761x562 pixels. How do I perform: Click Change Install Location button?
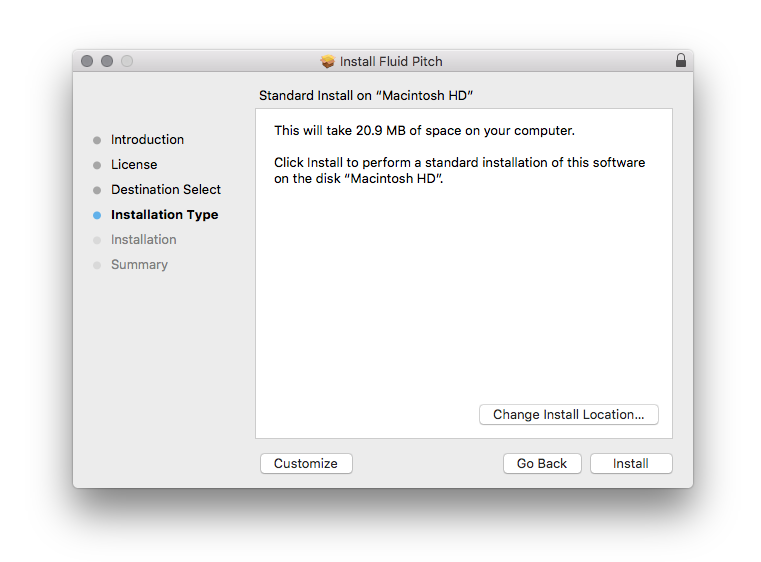(568, 414)
